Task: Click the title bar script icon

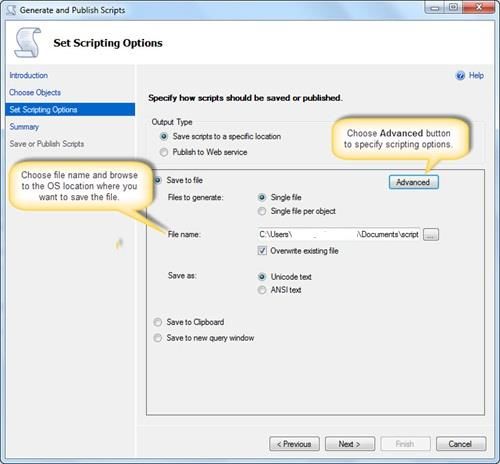Action: 11,10
